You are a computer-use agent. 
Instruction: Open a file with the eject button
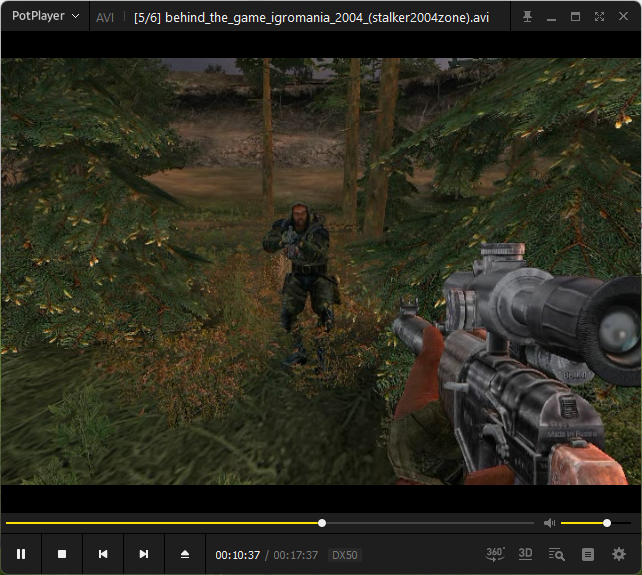(x=185, y=554)
